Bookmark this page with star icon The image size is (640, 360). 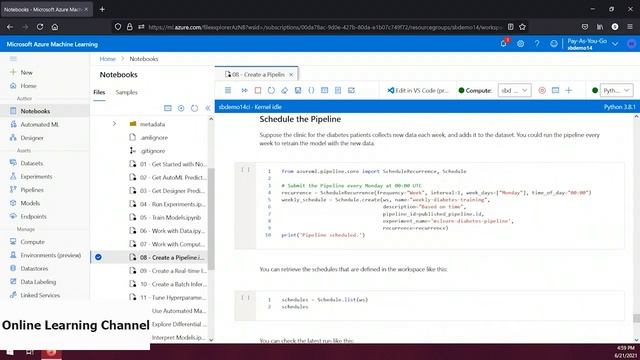522,27
